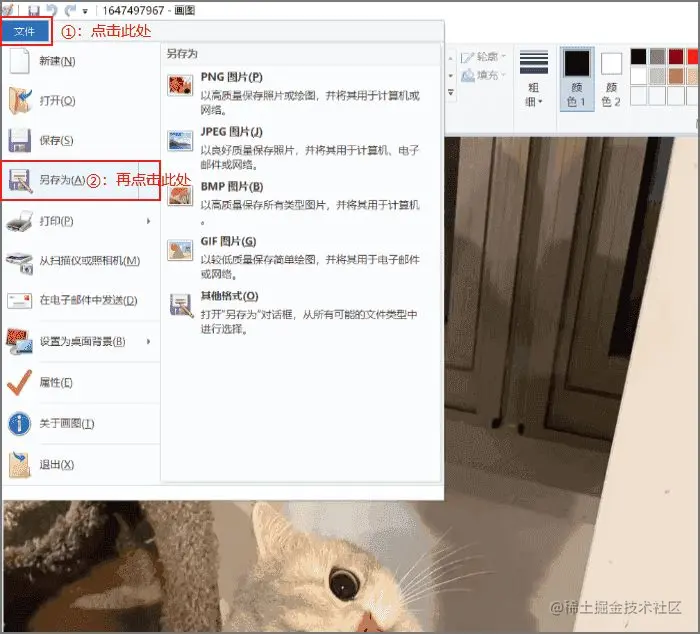Click the 新建(N) new document icon

coord(20,61)
